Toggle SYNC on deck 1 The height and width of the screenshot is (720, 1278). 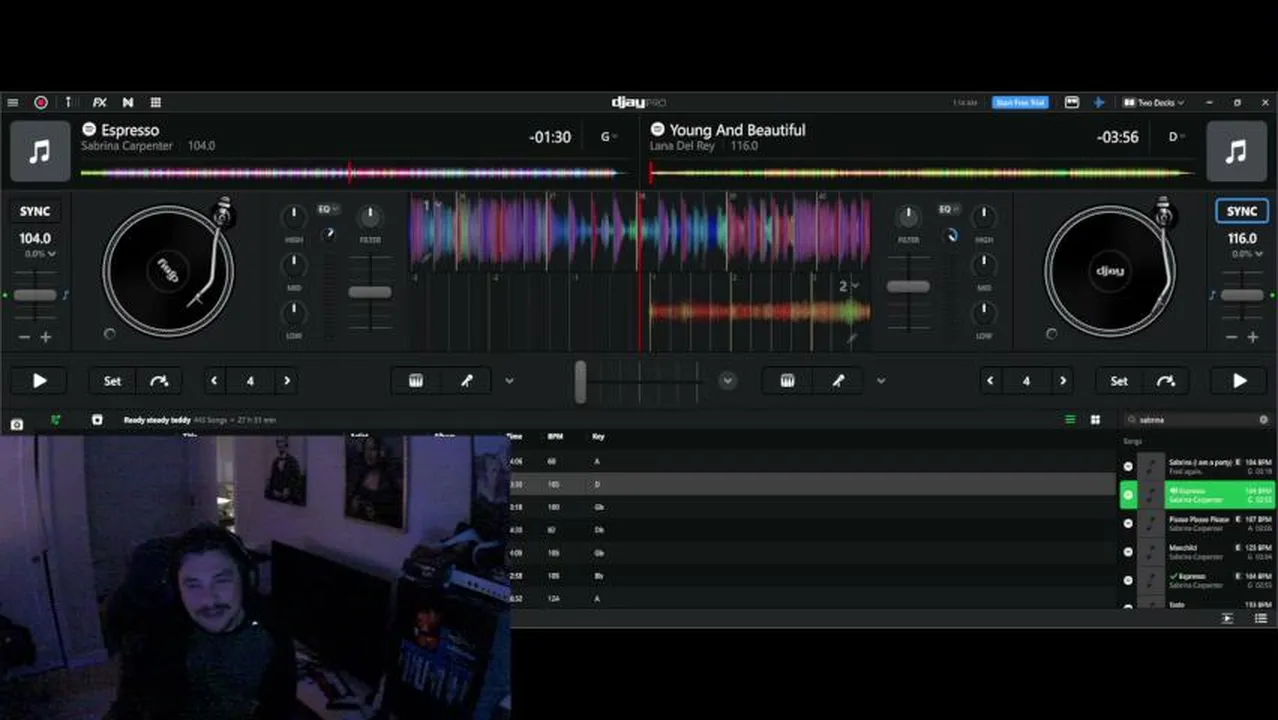pyautogui.click(x=35, y=211)
